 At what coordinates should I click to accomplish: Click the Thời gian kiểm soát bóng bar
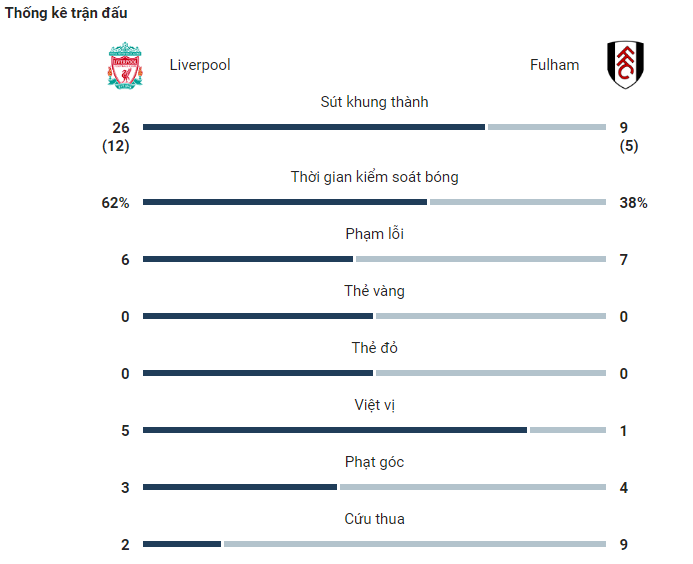pos(374,202)
